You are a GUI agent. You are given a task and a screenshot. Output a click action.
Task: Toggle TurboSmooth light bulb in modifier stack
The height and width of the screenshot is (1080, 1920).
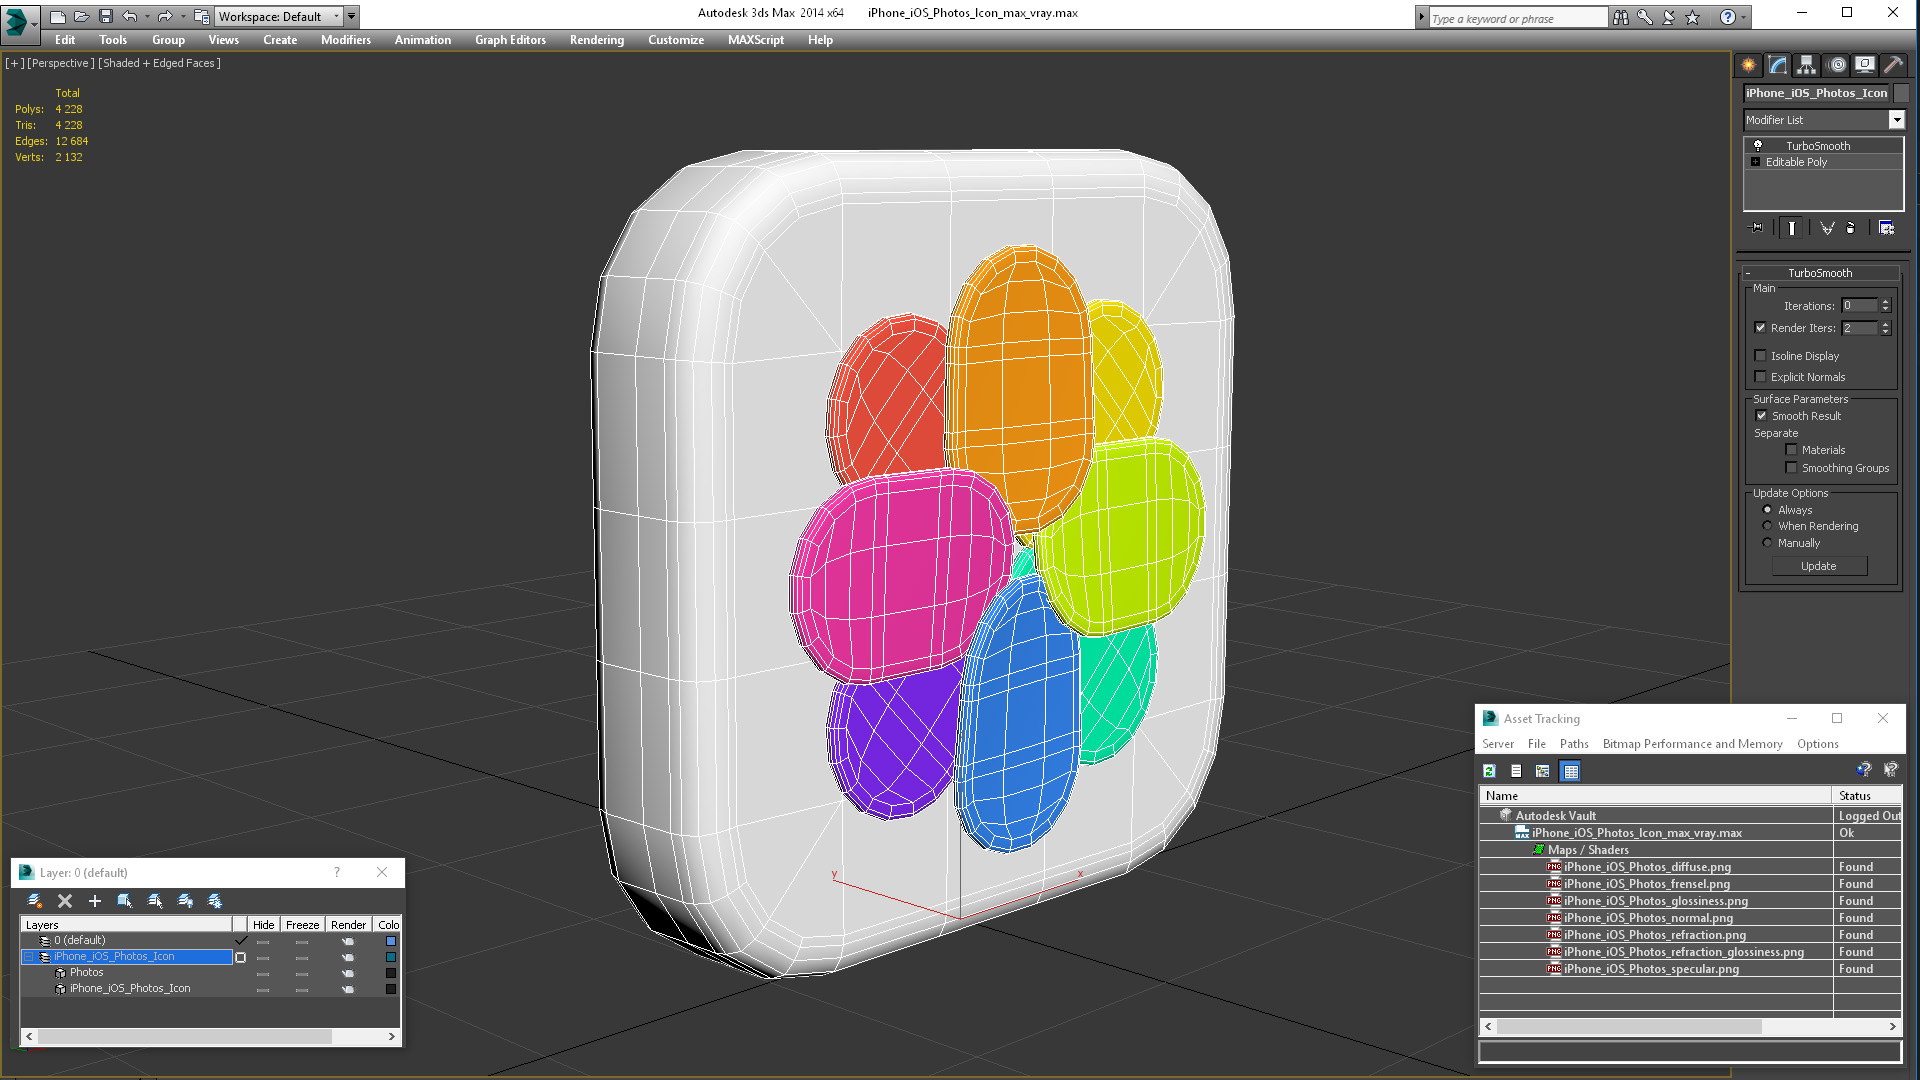(1757, 146)
